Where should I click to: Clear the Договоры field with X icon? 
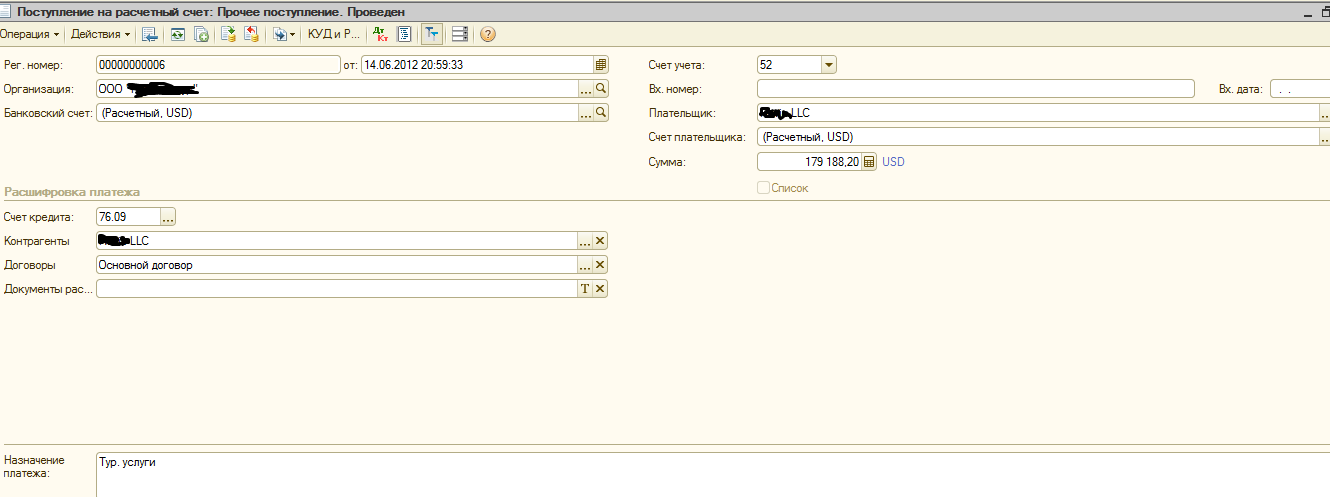click(601, 265)
